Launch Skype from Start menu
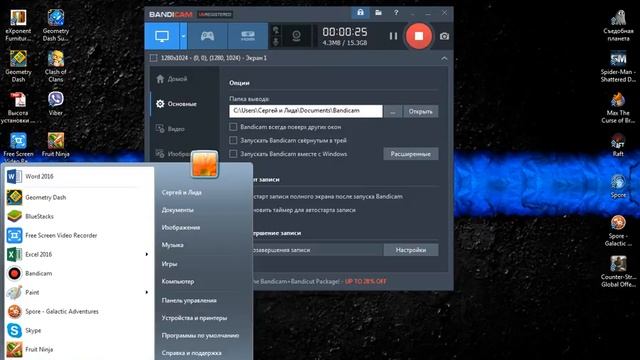The height and width of the screenshot is (360, 640). point(79,330)
